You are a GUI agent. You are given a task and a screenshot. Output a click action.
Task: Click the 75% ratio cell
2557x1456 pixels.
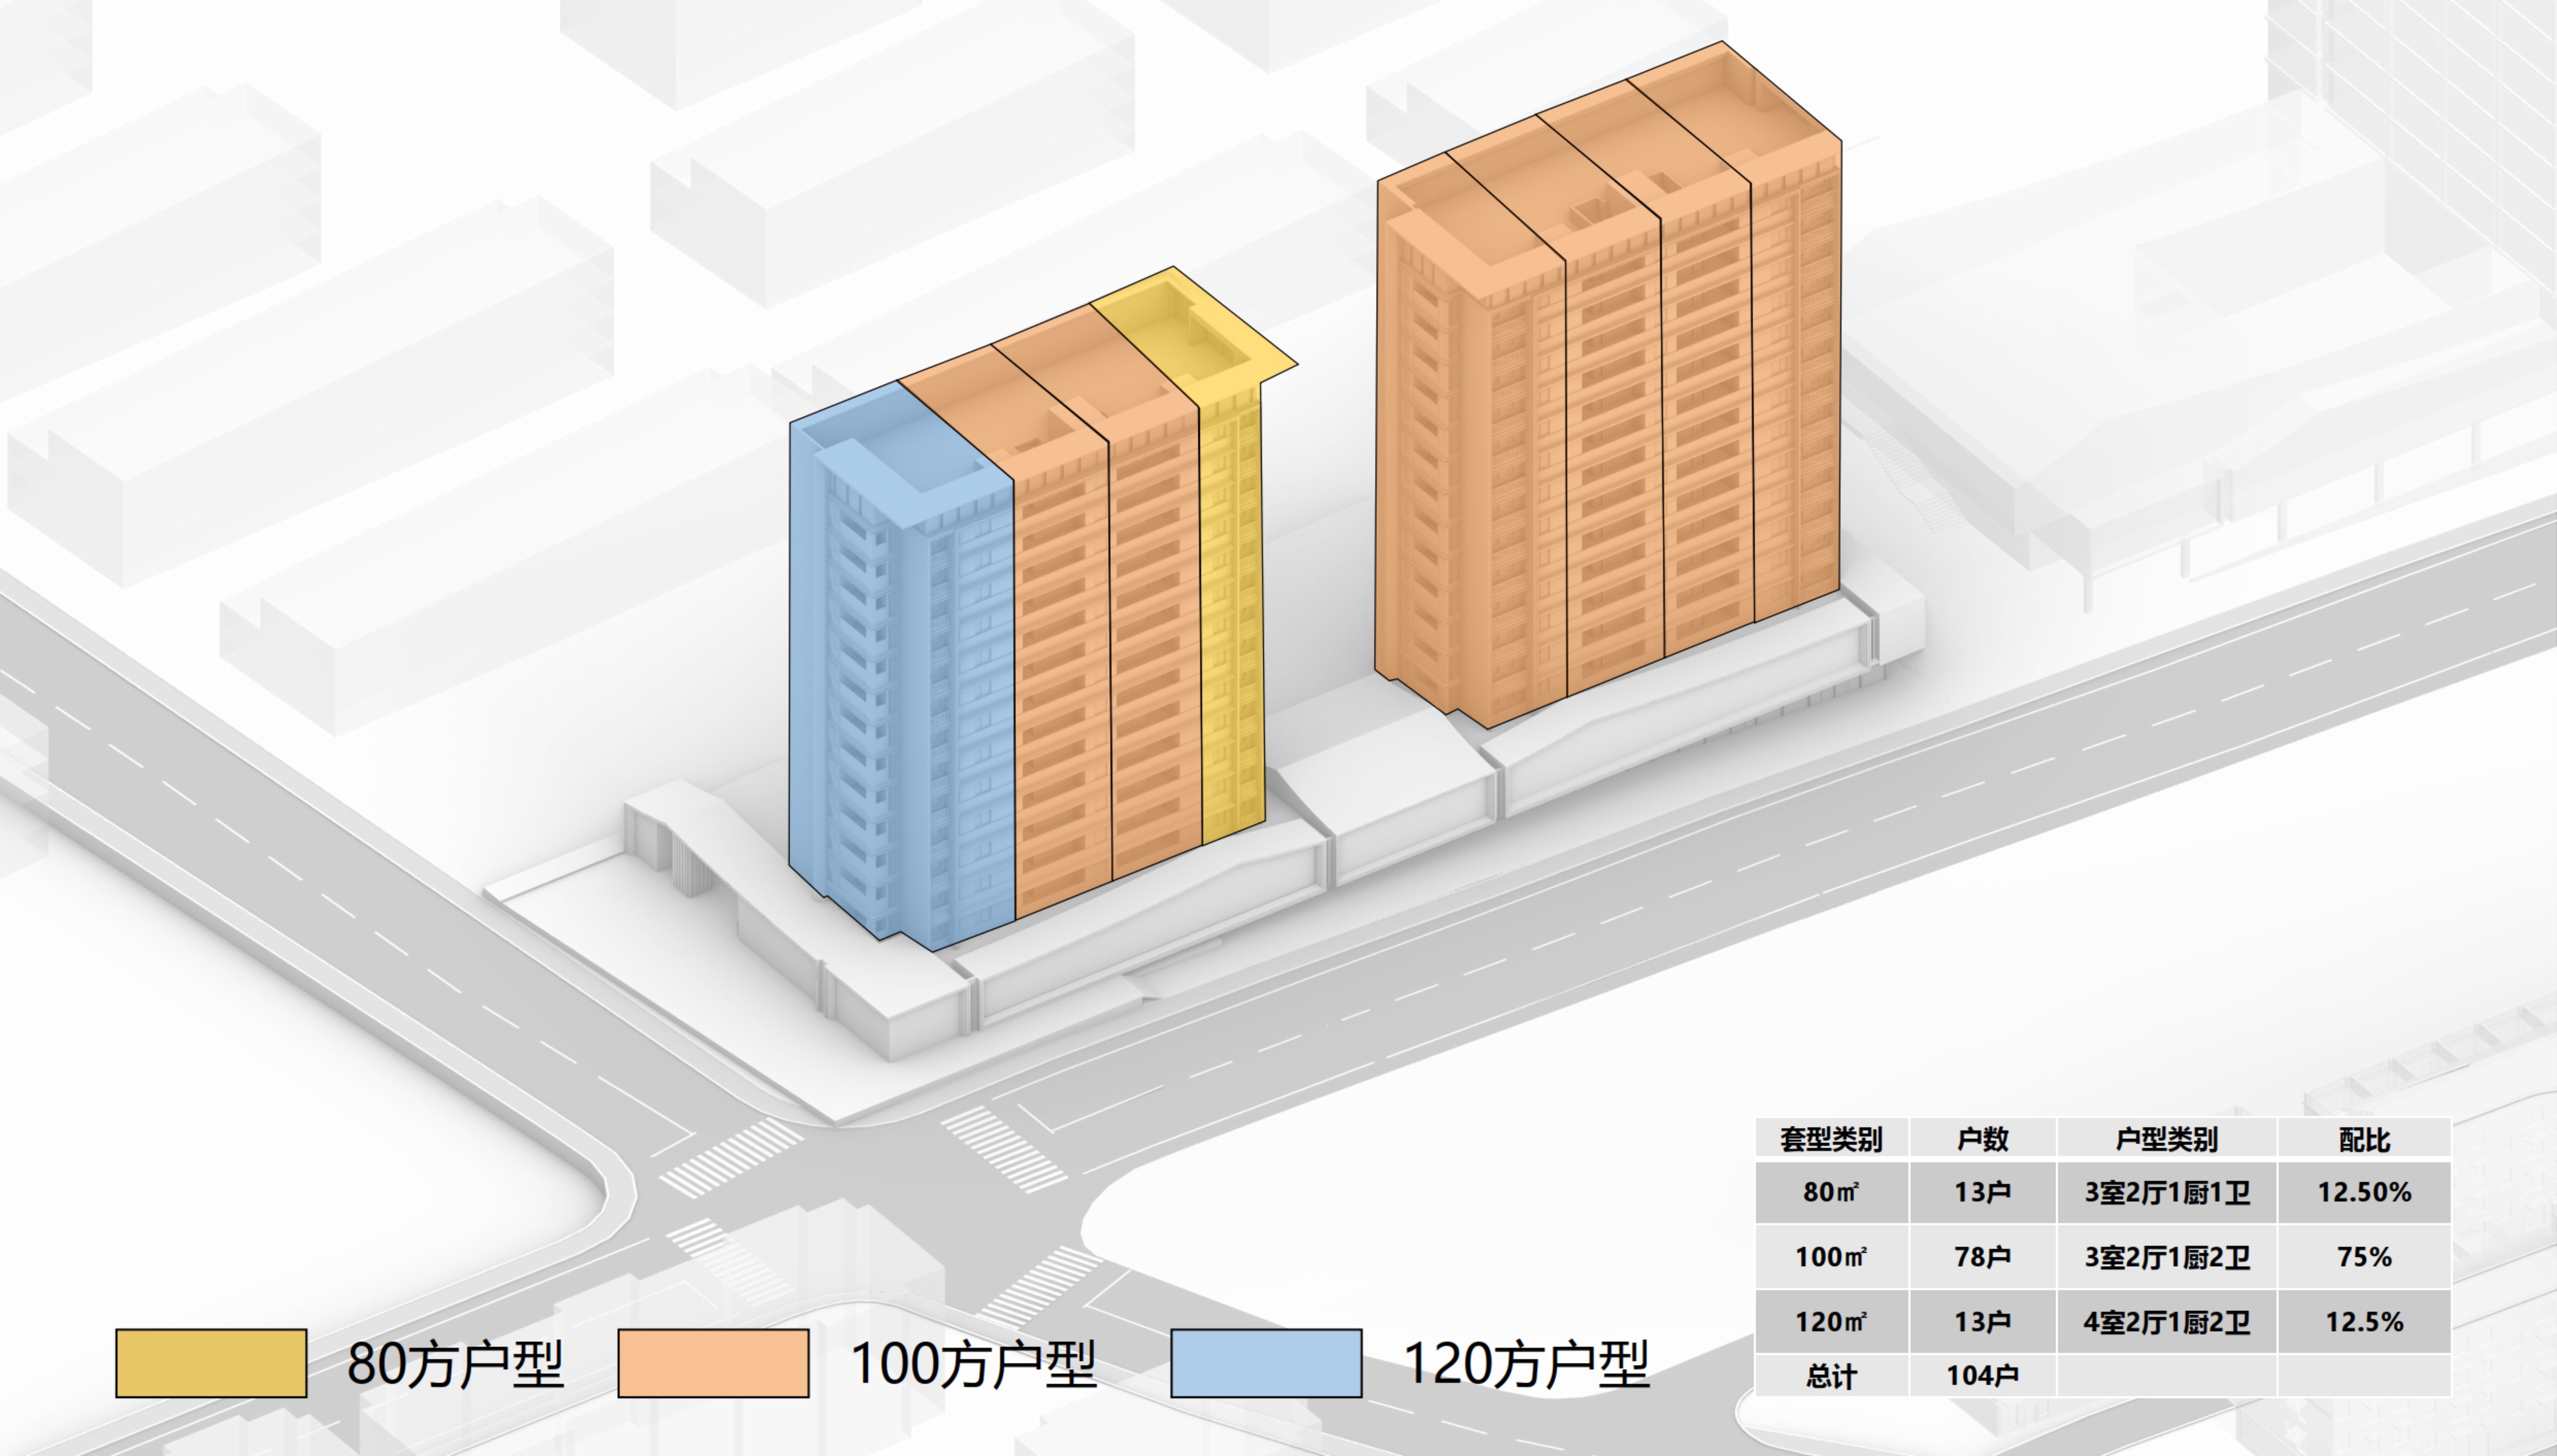2365,1257
